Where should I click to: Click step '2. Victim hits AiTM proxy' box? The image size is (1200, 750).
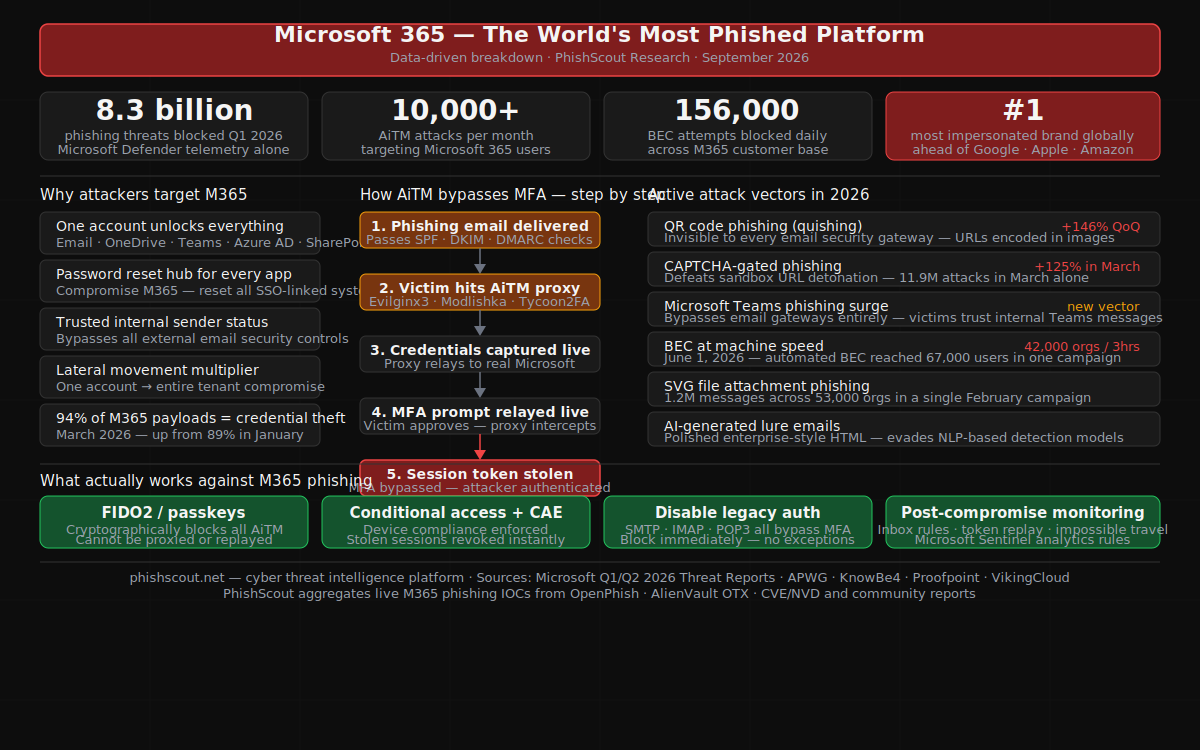(480, 292)
